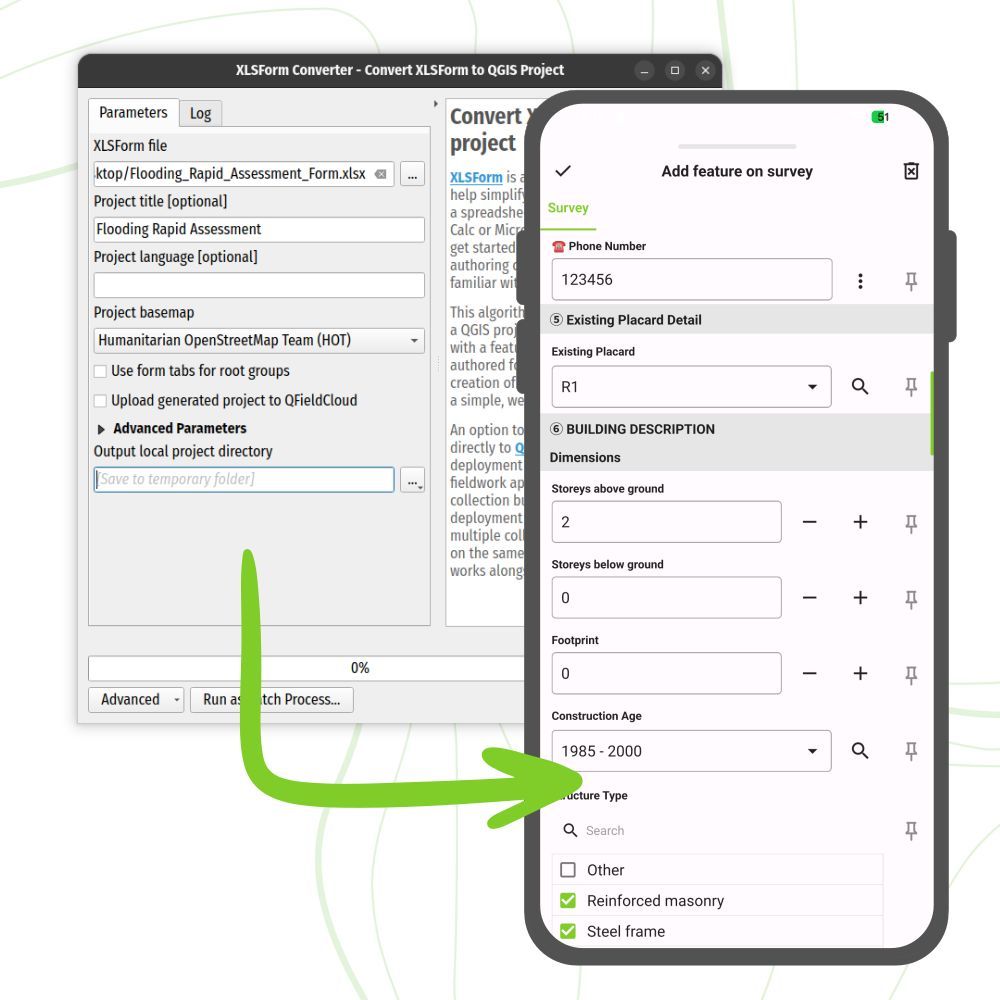This screenshot has width=1000, height=1000.
Task: Switch to the Log tab
Action: pyautogui.click(x=200, y=114)
